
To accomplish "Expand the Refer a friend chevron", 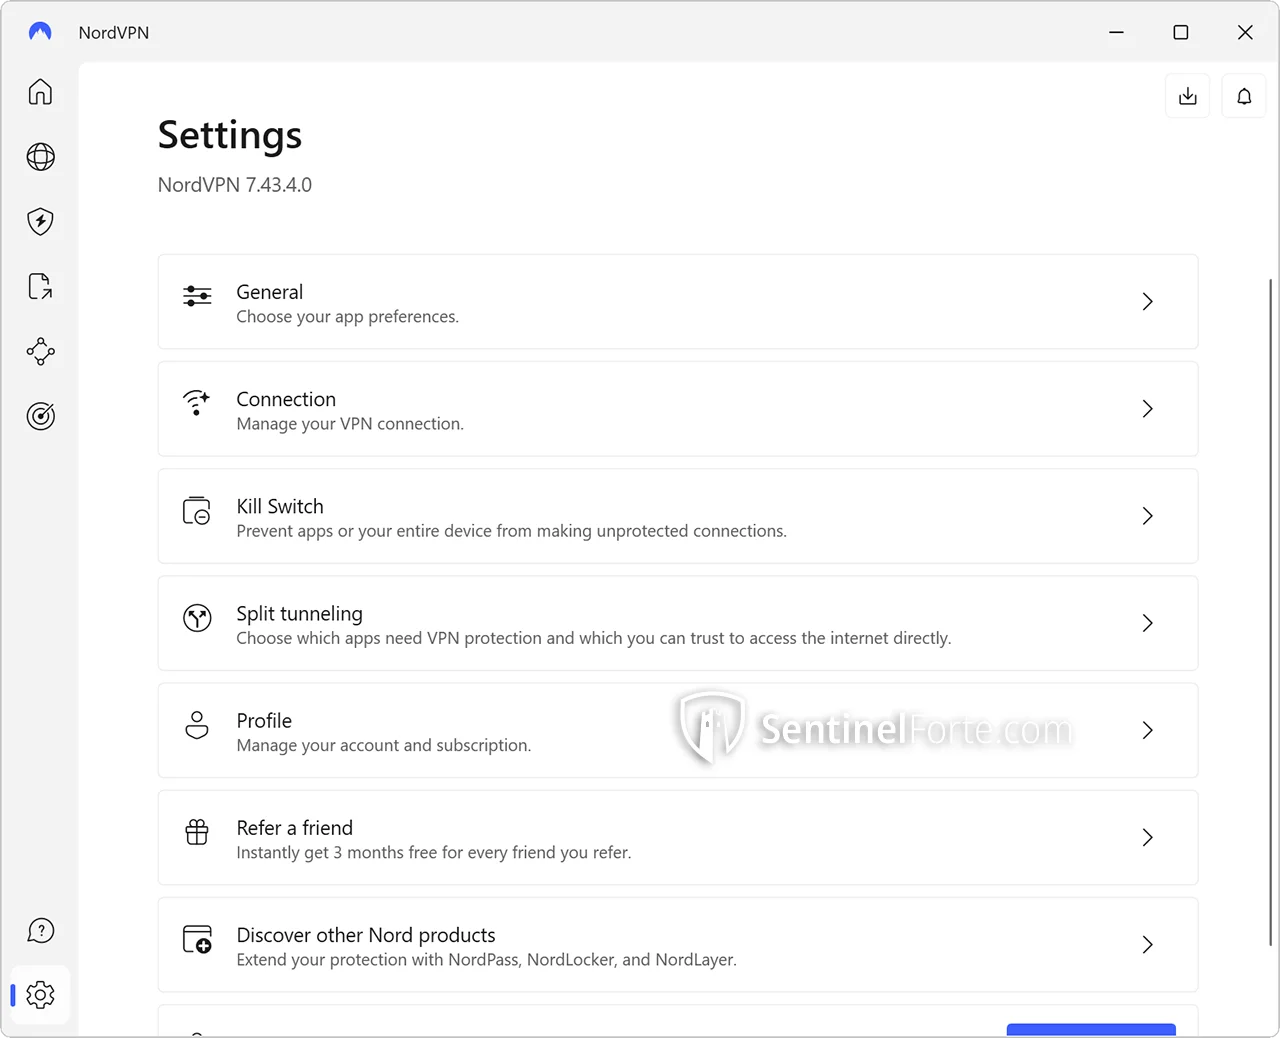I will (x=1147, y=838).
